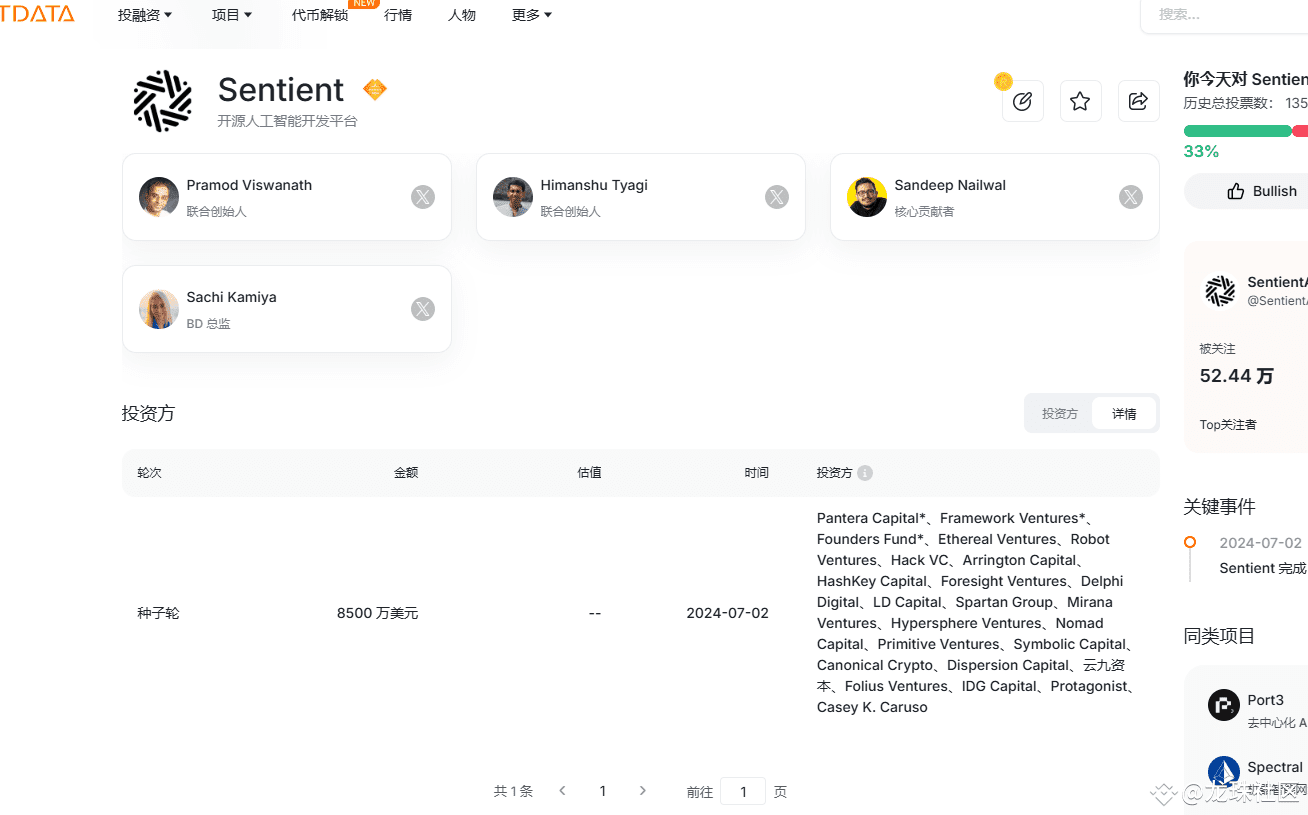
Task: Switch investor view to 详情
Action: click(1124, 413)
